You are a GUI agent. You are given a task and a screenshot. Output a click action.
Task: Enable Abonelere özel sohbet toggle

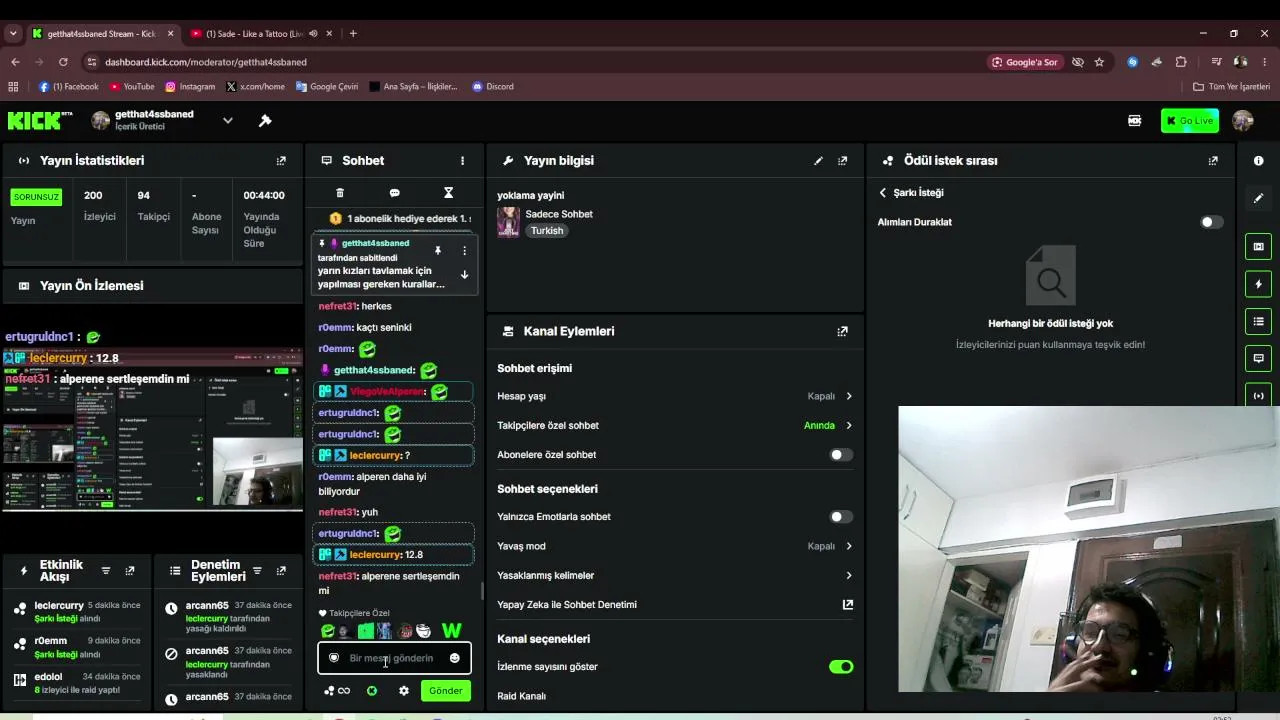841,455
